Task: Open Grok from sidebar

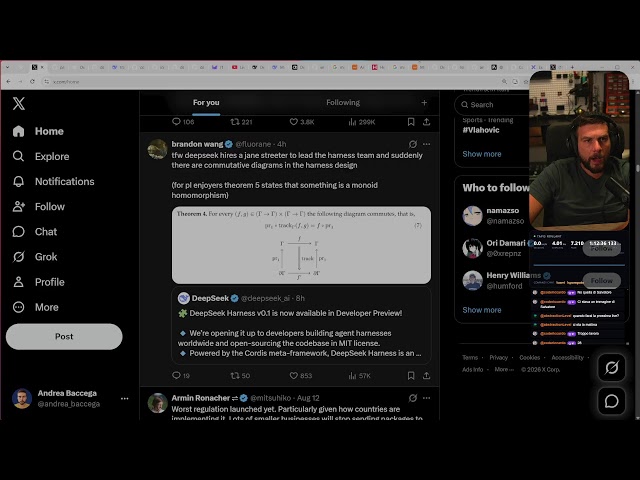Action: 35,257
